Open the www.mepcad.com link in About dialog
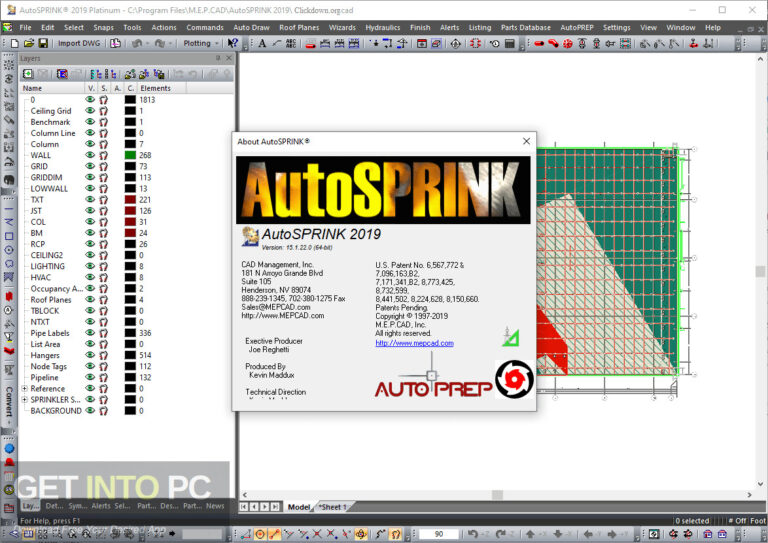The height and width of the screenshot is (543, 768). tap(414, 343)
